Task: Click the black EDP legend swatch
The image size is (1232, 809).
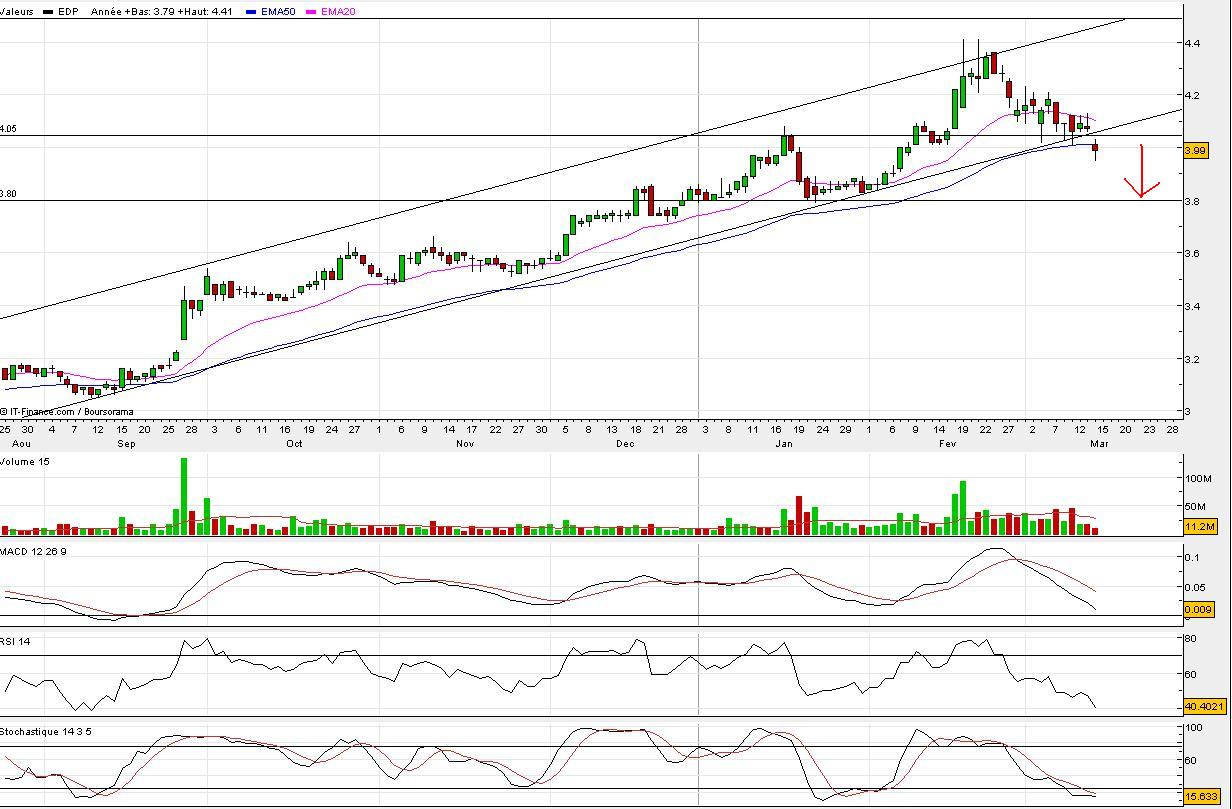Action: (x=47, y=11)
